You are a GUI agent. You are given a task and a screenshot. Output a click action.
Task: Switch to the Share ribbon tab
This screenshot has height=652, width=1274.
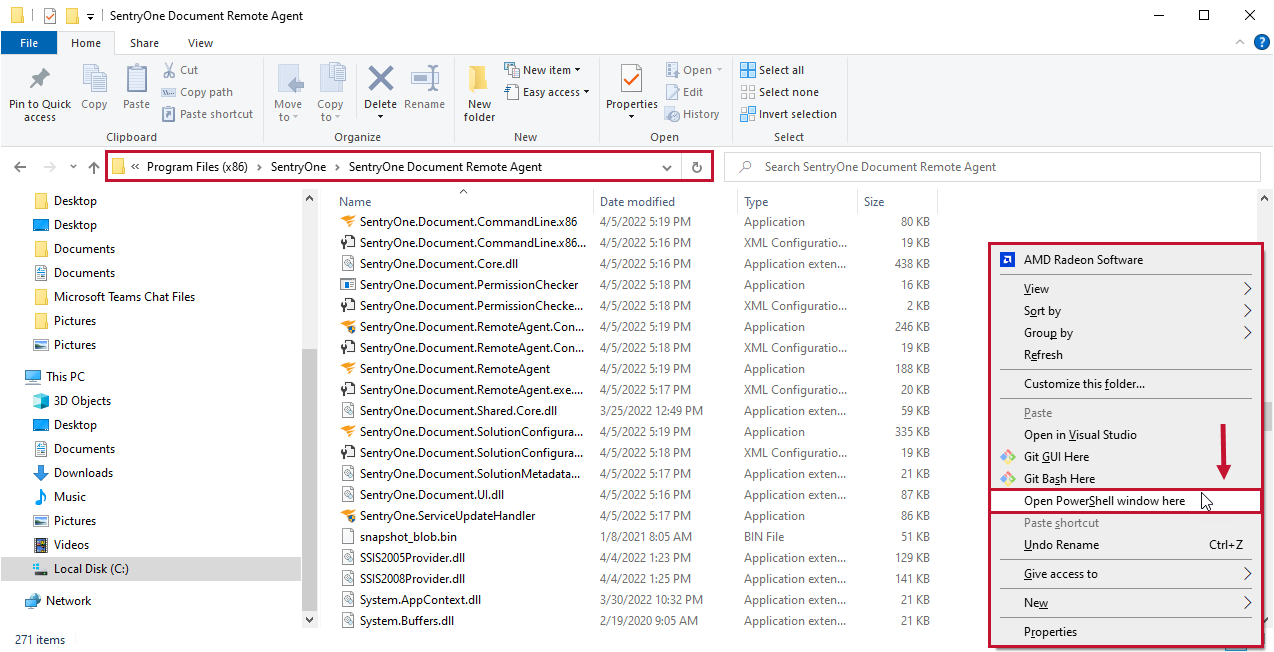tap(144, 43)
